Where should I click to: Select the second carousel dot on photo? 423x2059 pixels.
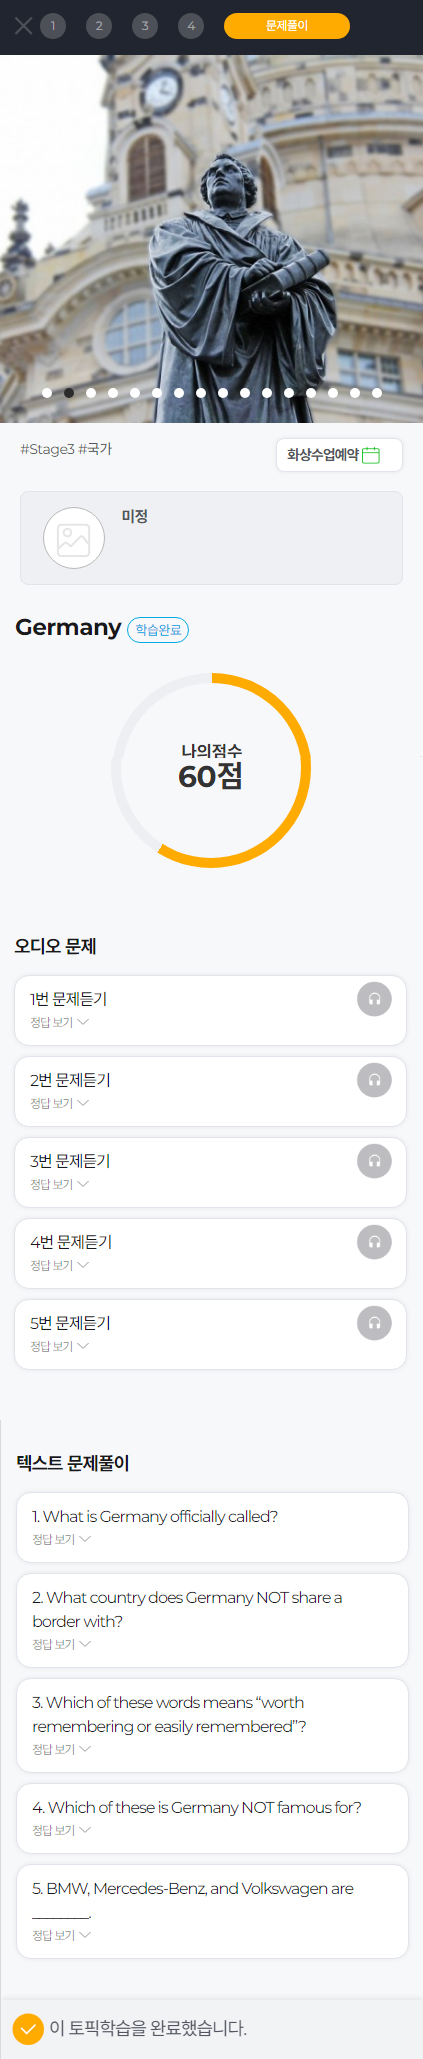[69, 393]
